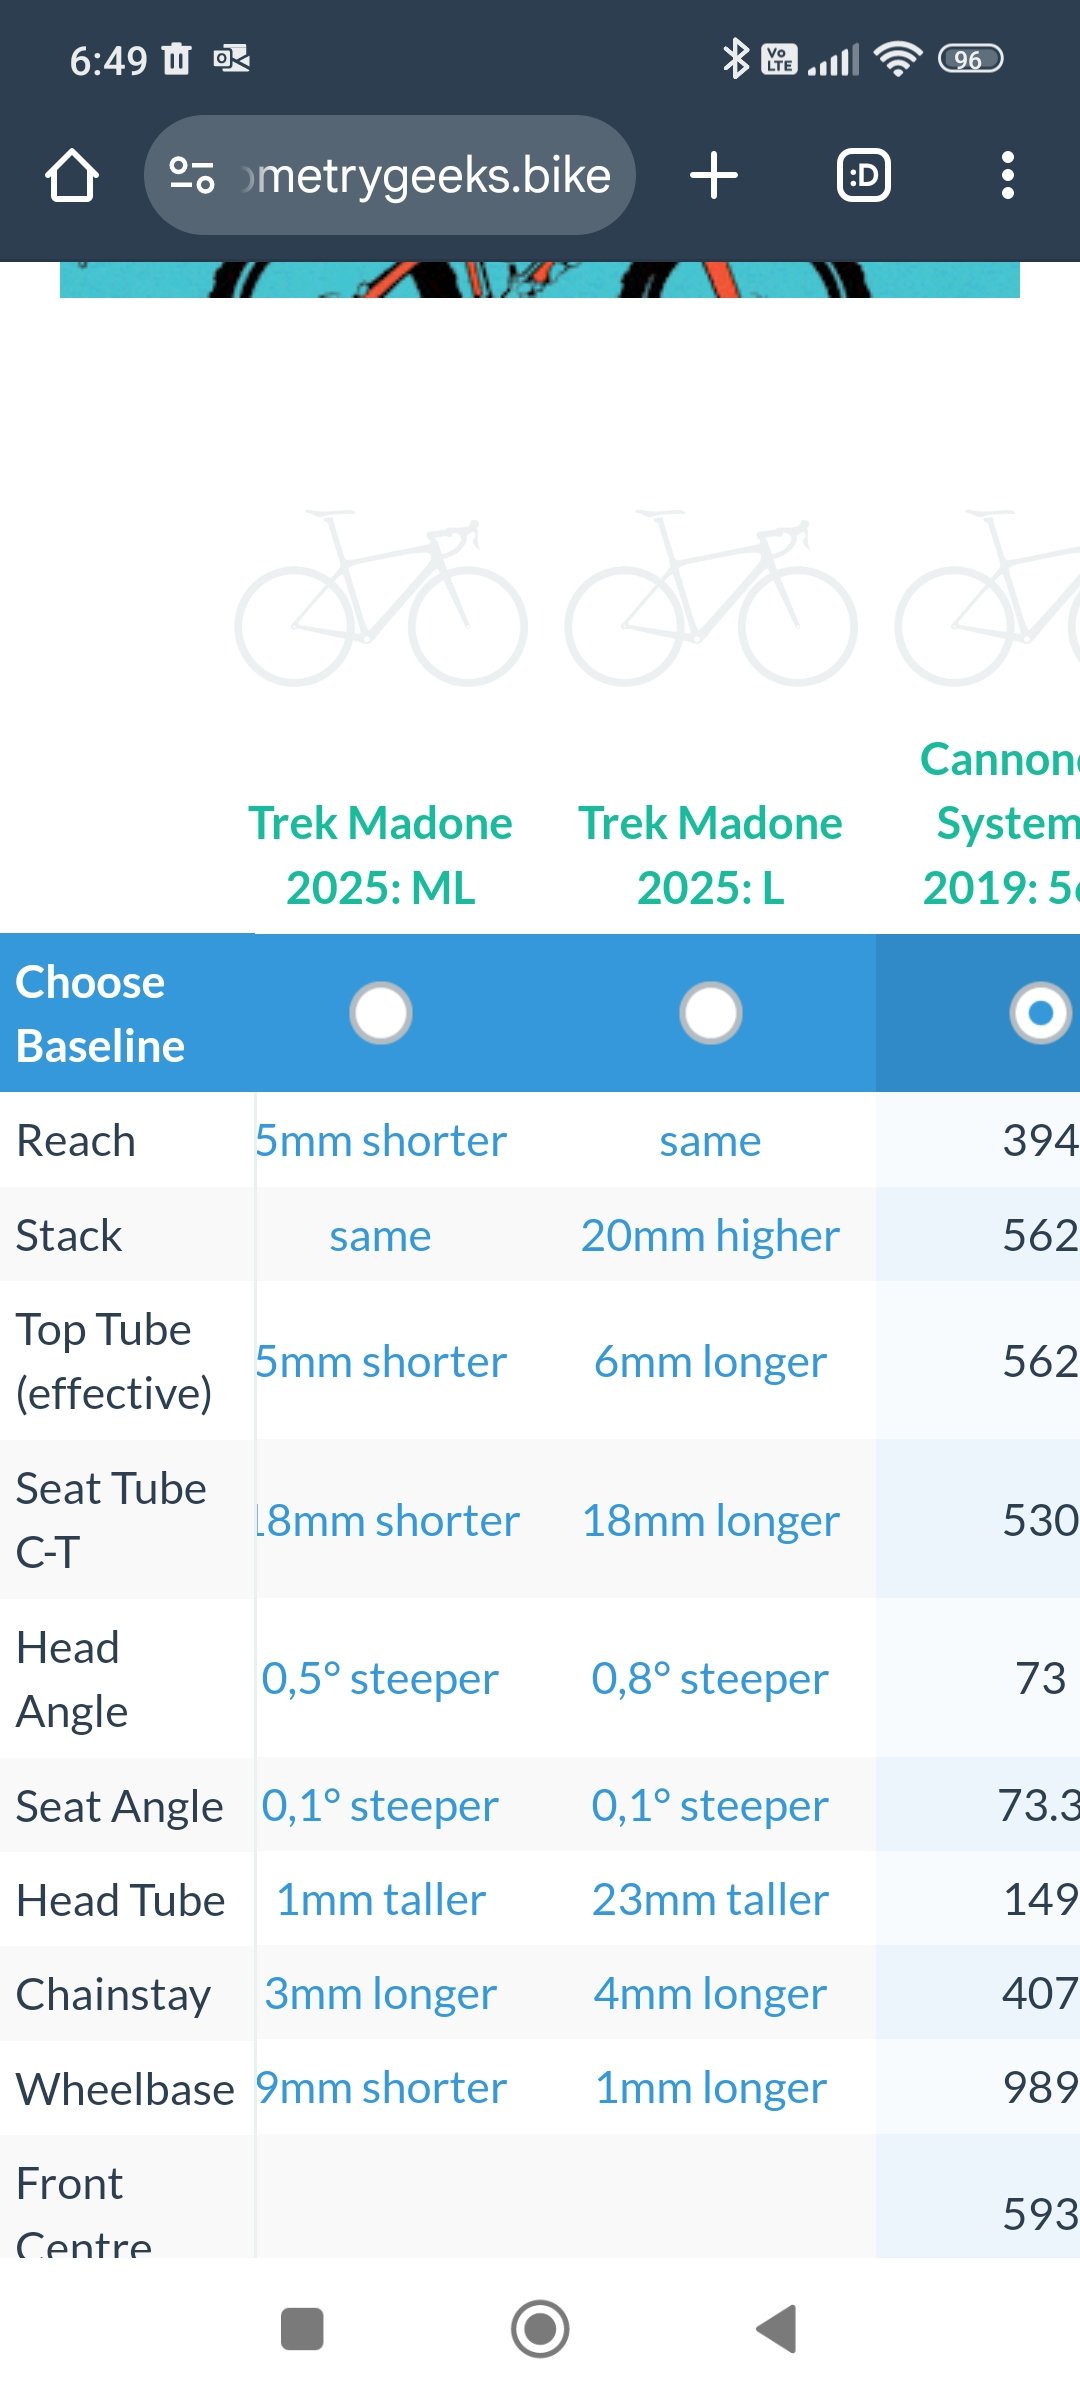Tap the Android home circle button

pyautogui.click(x=540, y=2329)
